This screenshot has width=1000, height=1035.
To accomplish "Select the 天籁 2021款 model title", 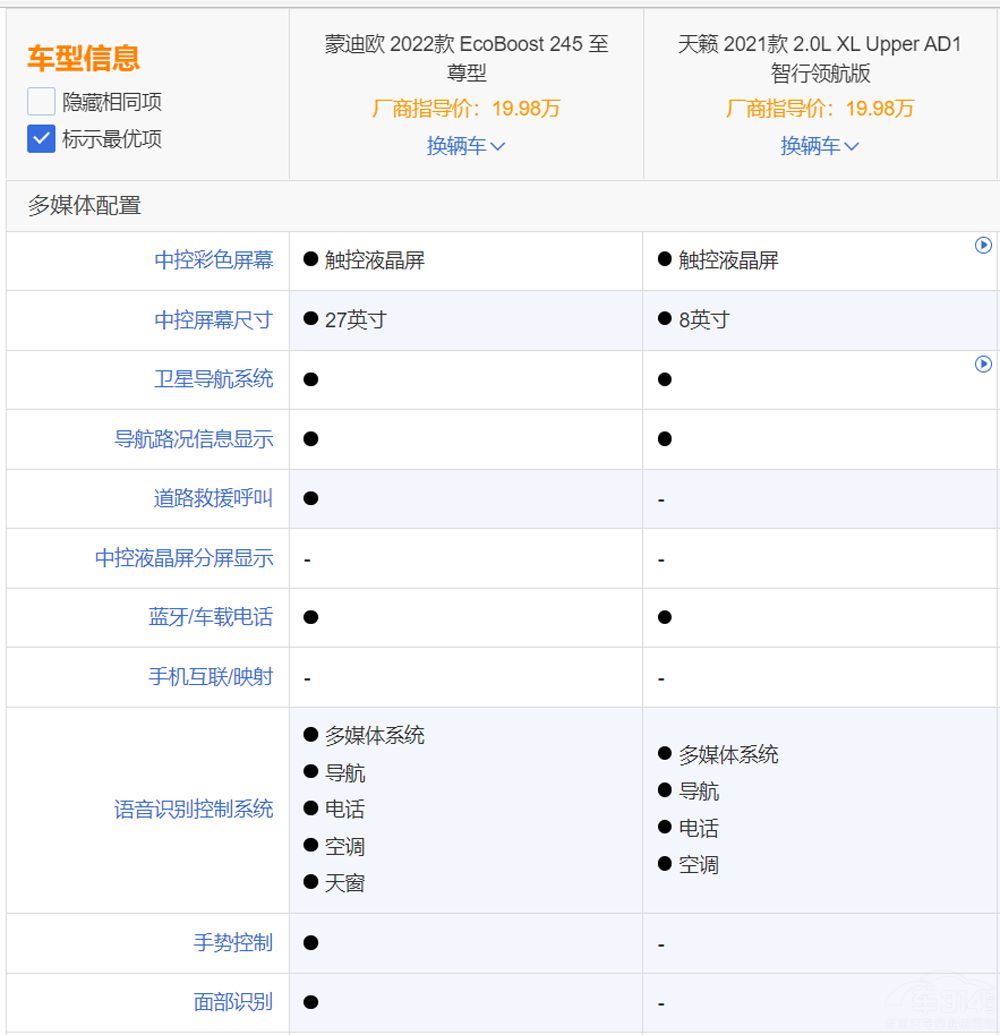I will [x=820, y=57].
